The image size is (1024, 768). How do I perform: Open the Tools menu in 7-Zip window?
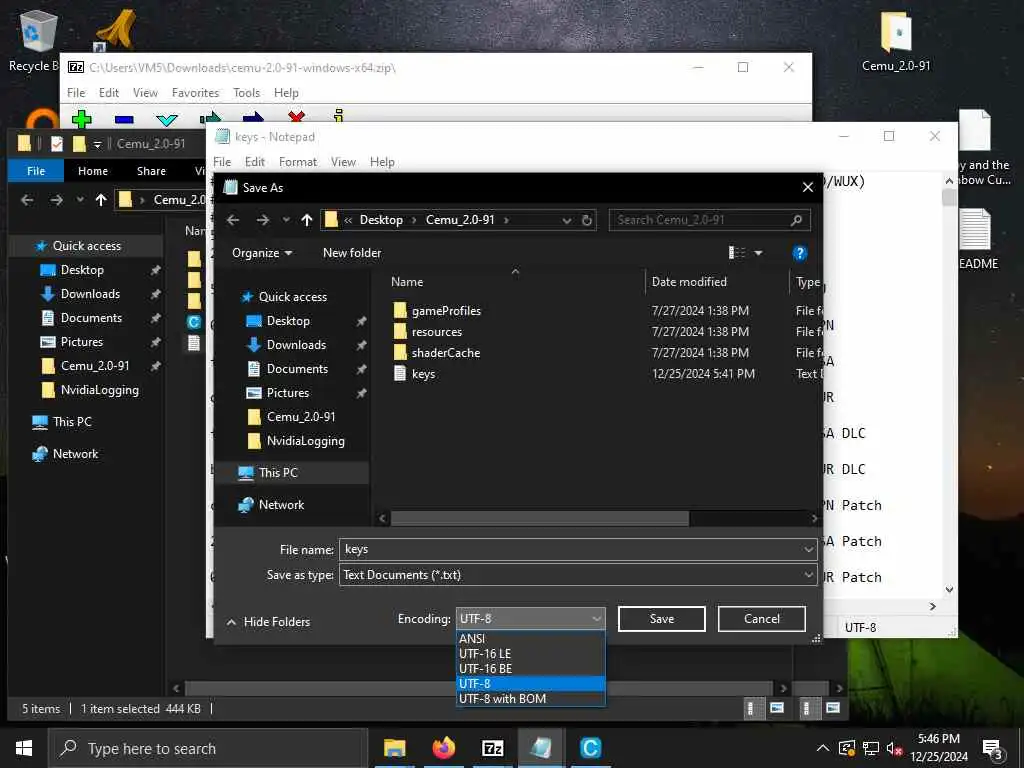pos(246,93)
